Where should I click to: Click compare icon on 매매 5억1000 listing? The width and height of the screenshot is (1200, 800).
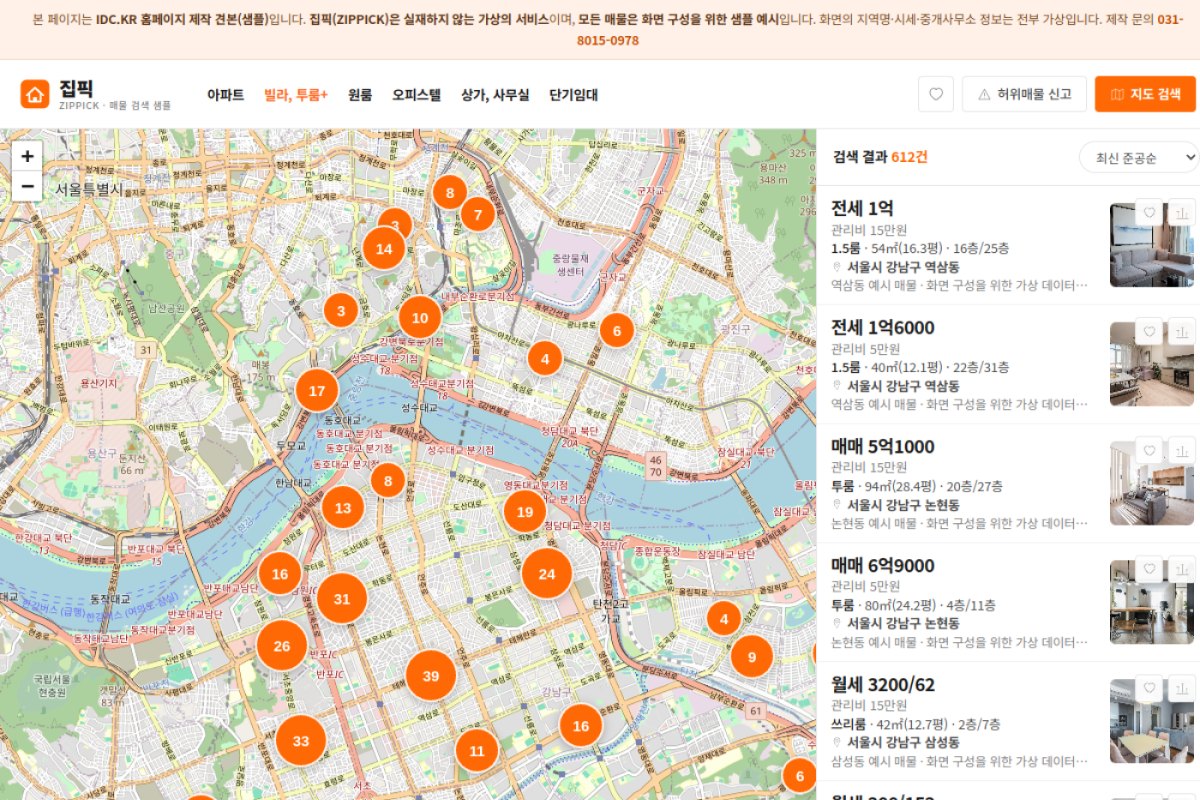pos(1181,451)
